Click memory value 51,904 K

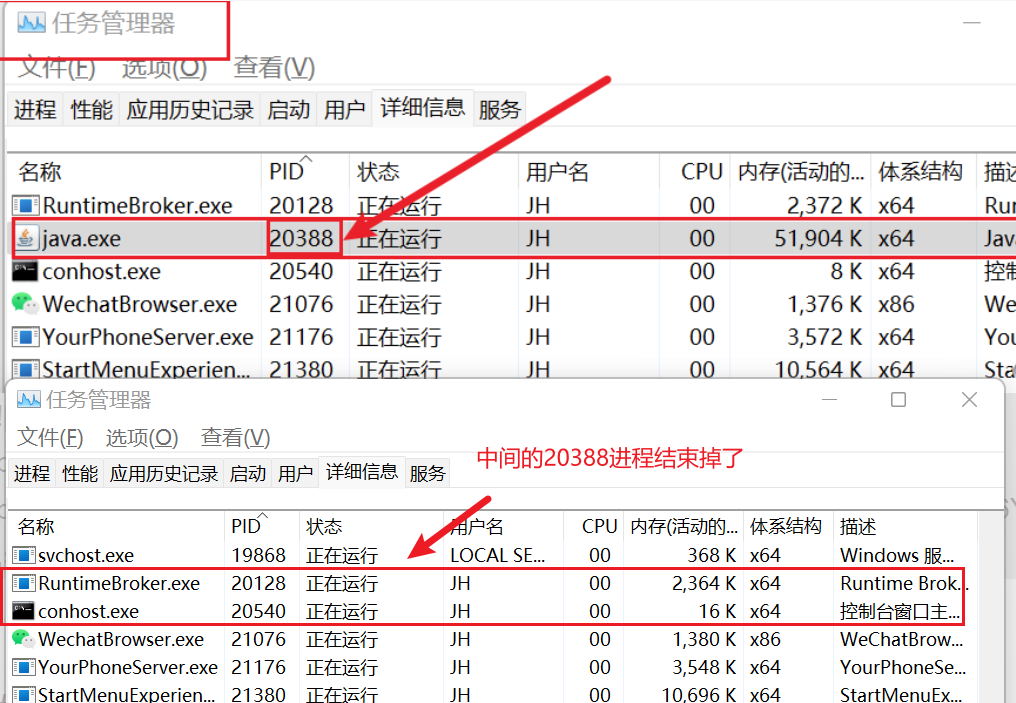[x=818, y=238]
